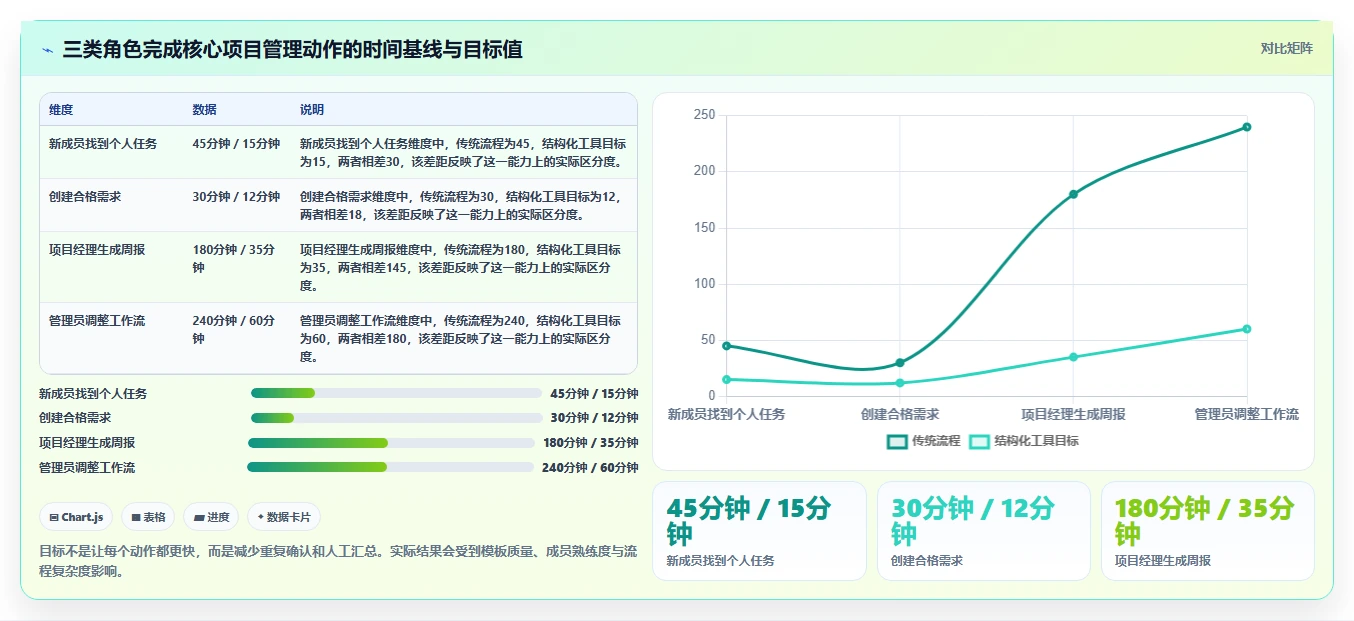Click the x-axis label 创建合格需求
Viewport: 1354px width, 621px height.
[900, 414]
